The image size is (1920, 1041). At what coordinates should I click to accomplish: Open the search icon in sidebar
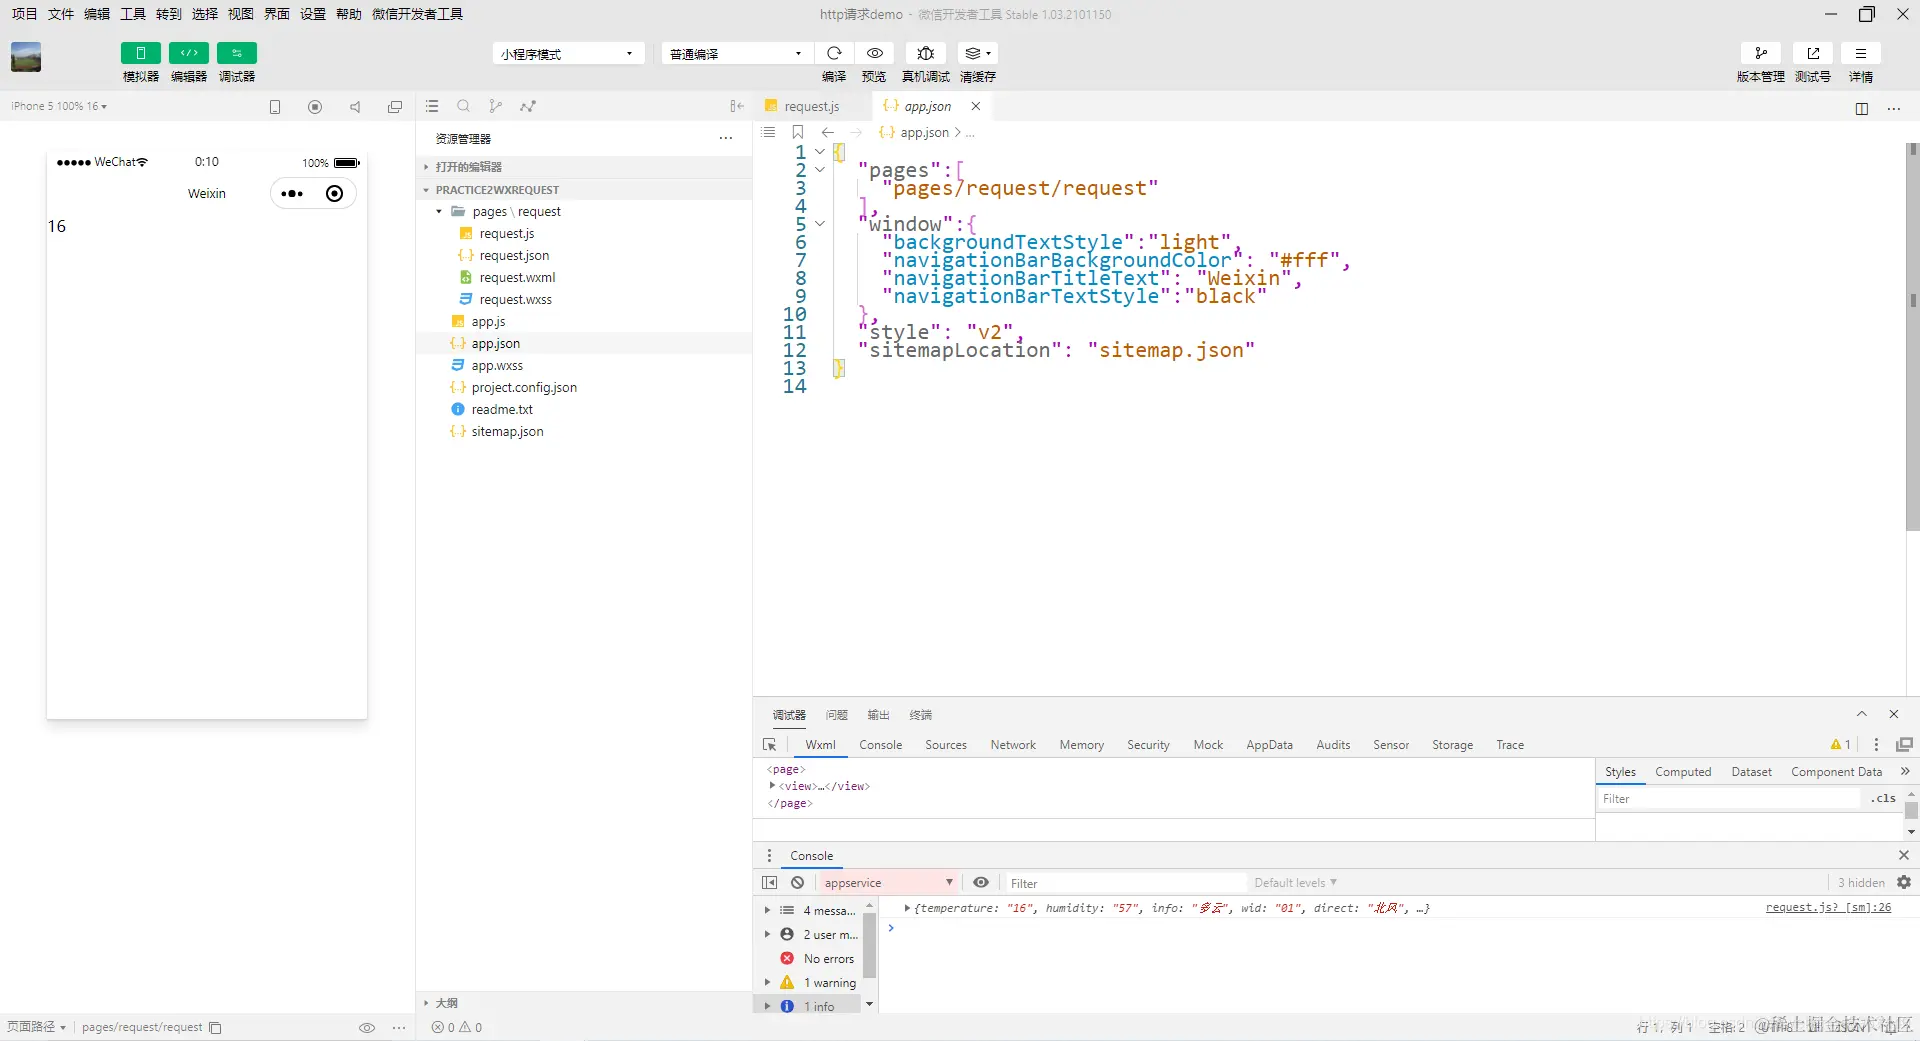click(464, 106)
